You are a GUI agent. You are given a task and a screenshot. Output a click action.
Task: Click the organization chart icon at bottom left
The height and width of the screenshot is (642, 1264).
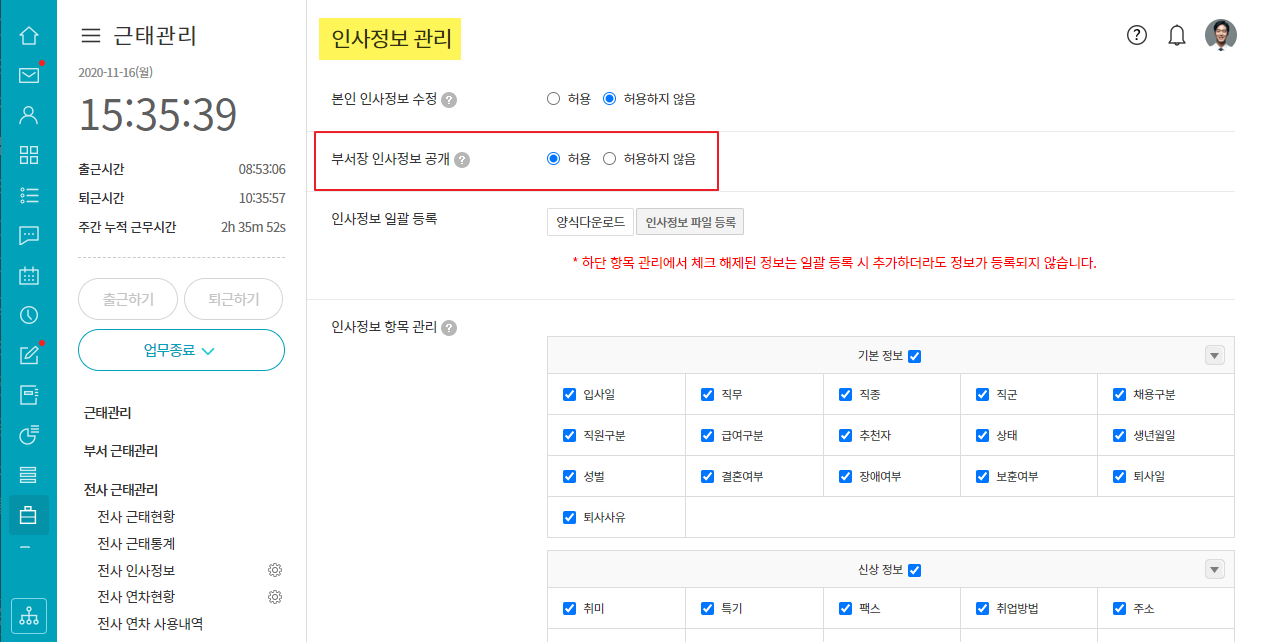(29, 616)
